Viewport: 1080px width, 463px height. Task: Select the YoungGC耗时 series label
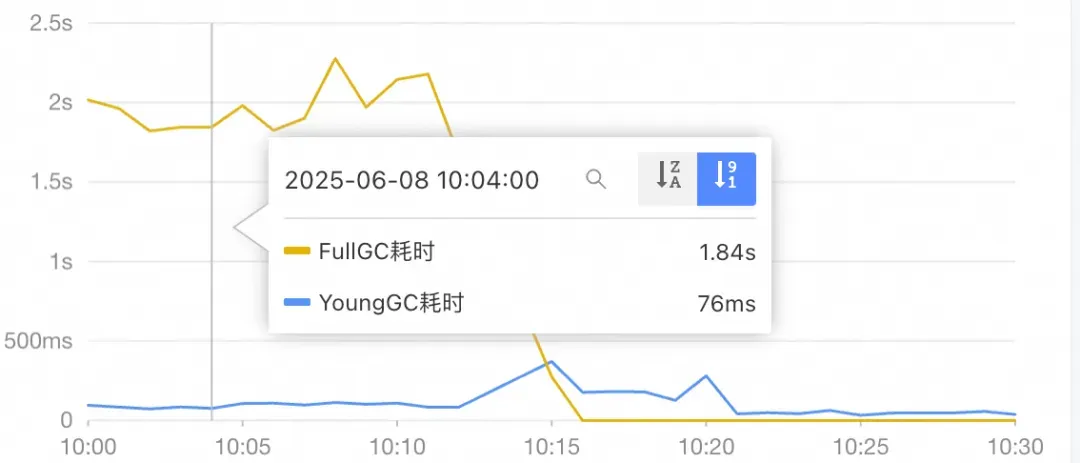pyautogui.click(x=391, y=303)
